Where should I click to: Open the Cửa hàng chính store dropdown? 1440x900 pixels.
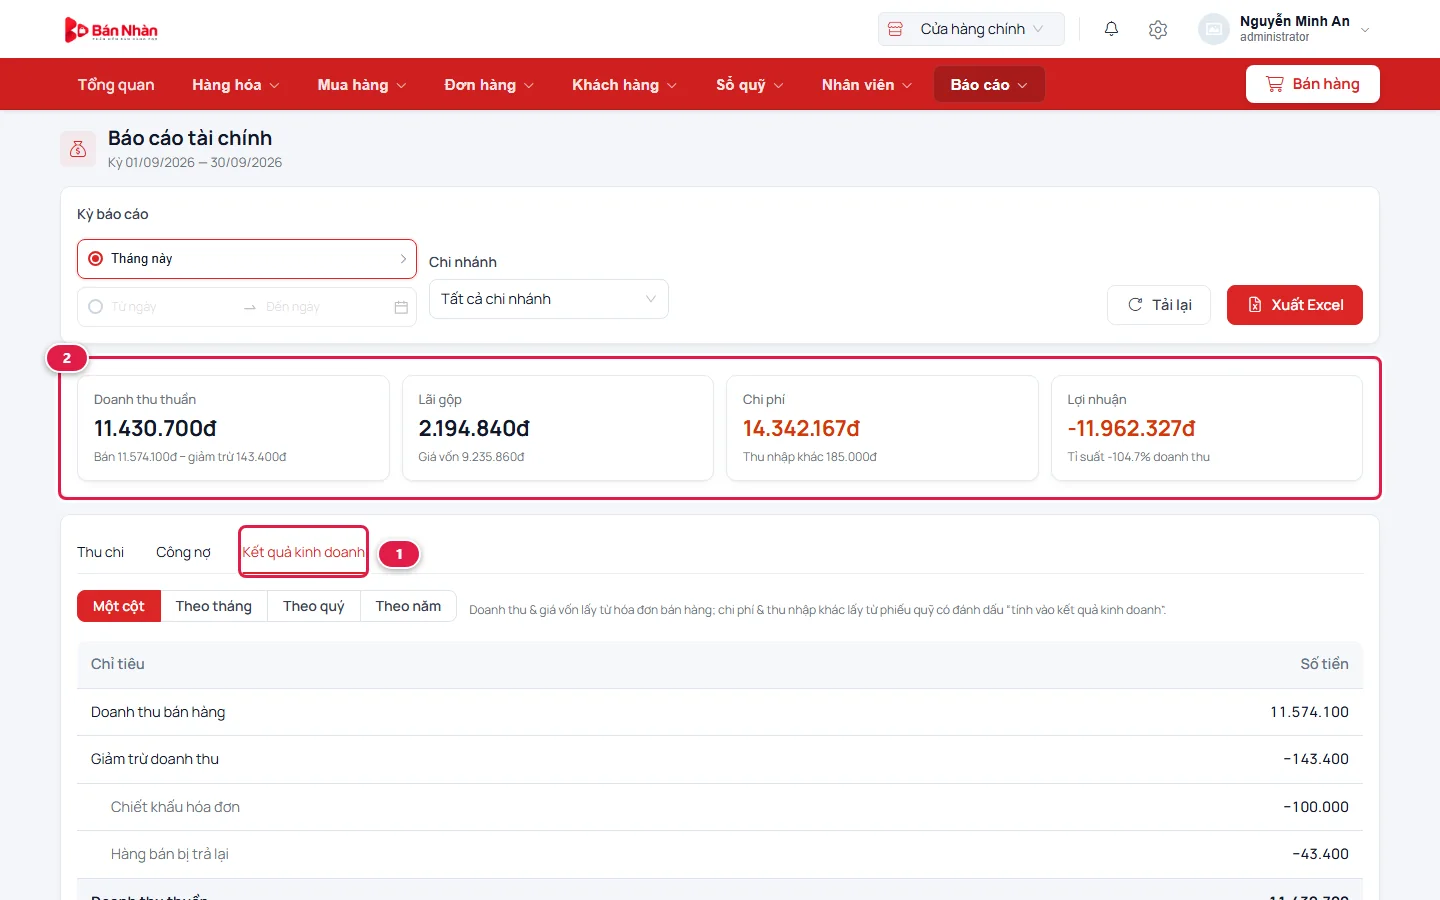click(x=971, y=29)
